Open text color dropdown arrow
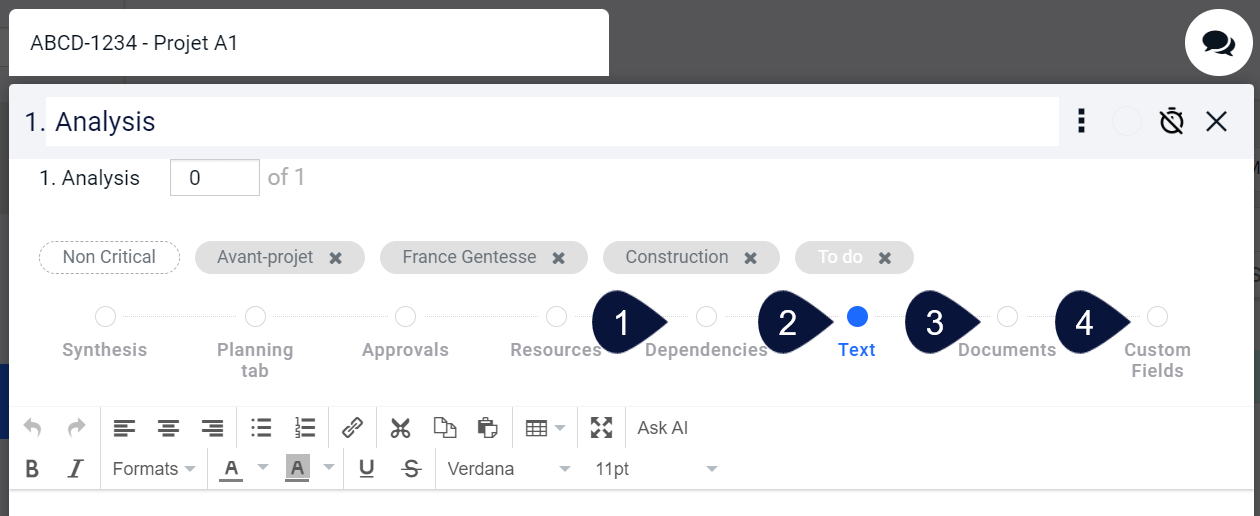This screenshot has height=516, width=1260. coord(263,468)
